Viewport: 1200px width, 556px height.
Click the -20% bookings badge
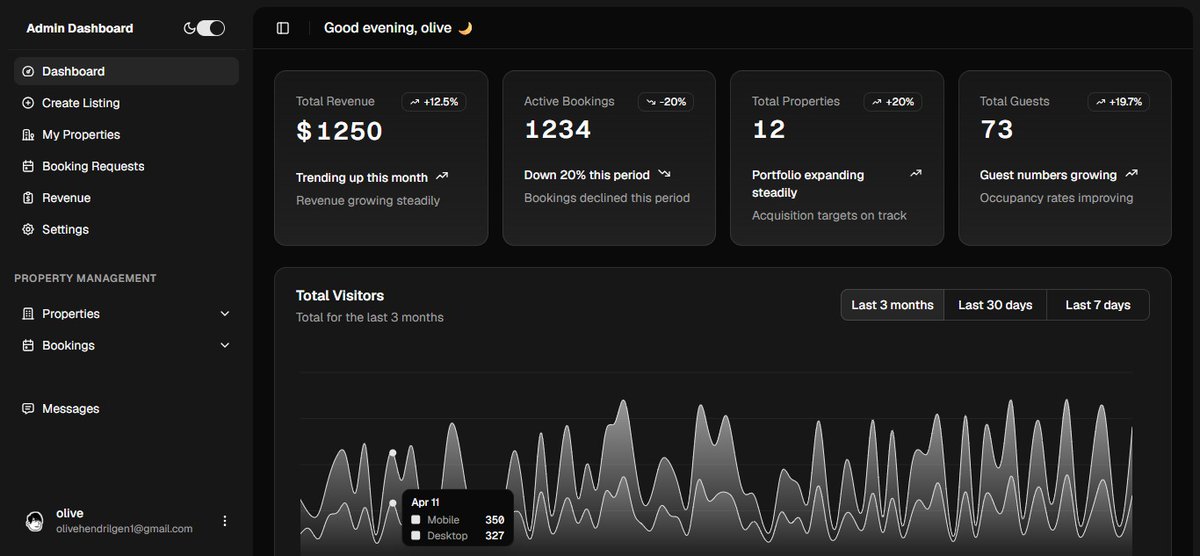pyautogui.click(x=666, y=102)
